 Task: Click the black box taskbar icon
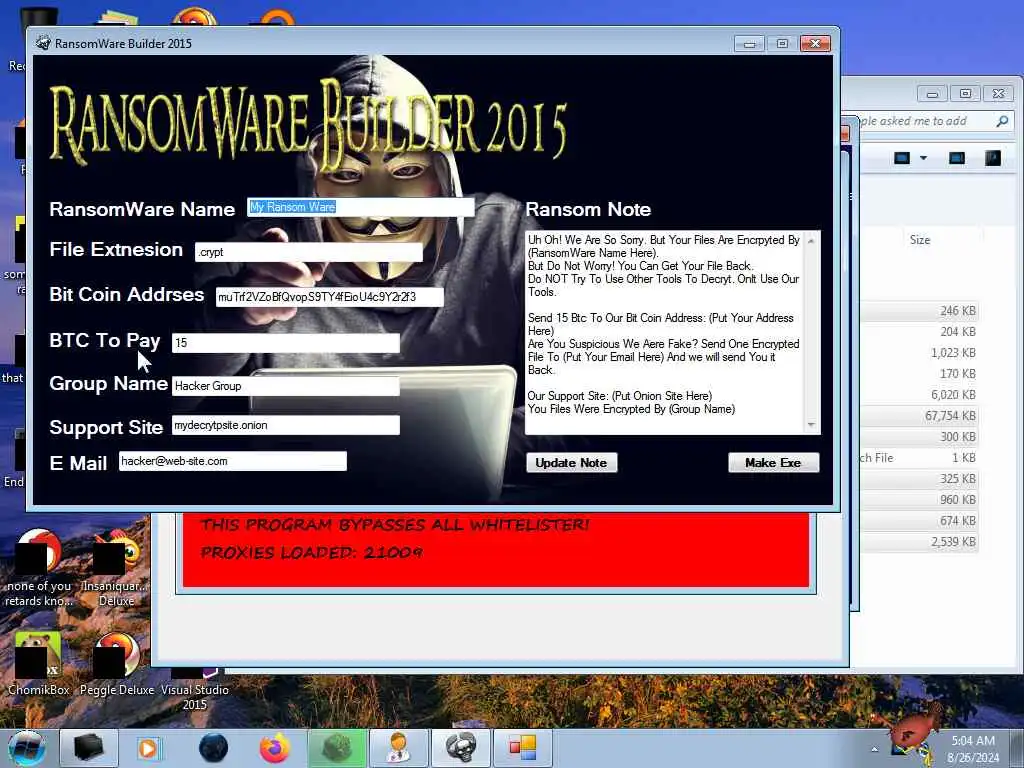click(88, 748)
